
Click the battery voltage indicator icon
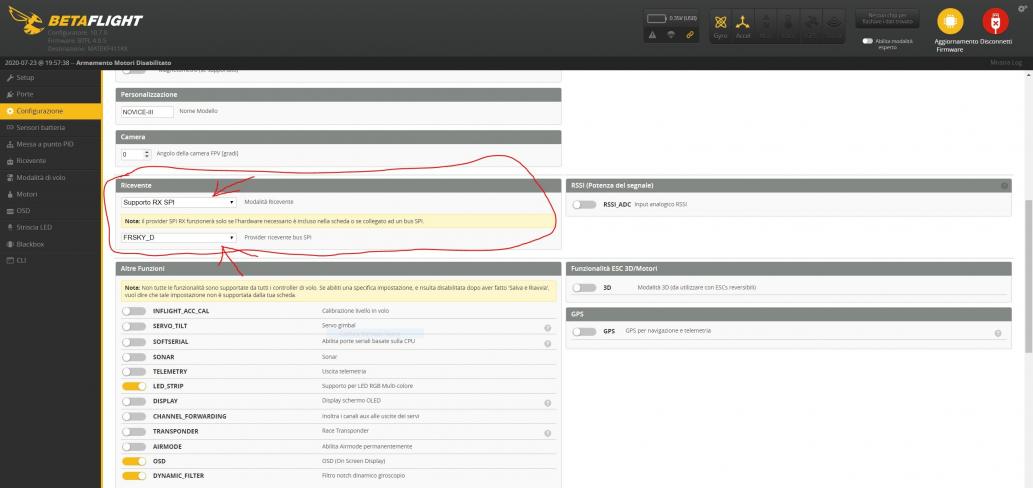pos(657,18)
